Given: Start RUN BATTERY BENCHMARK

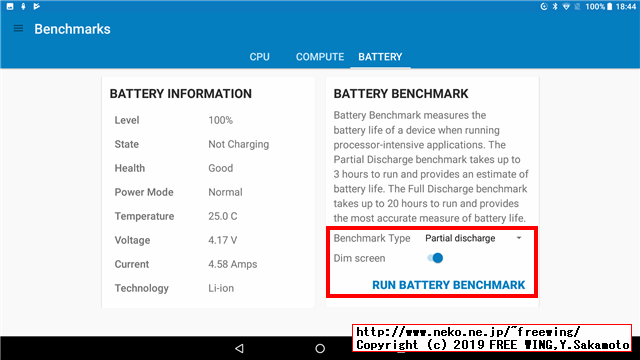Looking at the screenshot, I should [449, 285].
